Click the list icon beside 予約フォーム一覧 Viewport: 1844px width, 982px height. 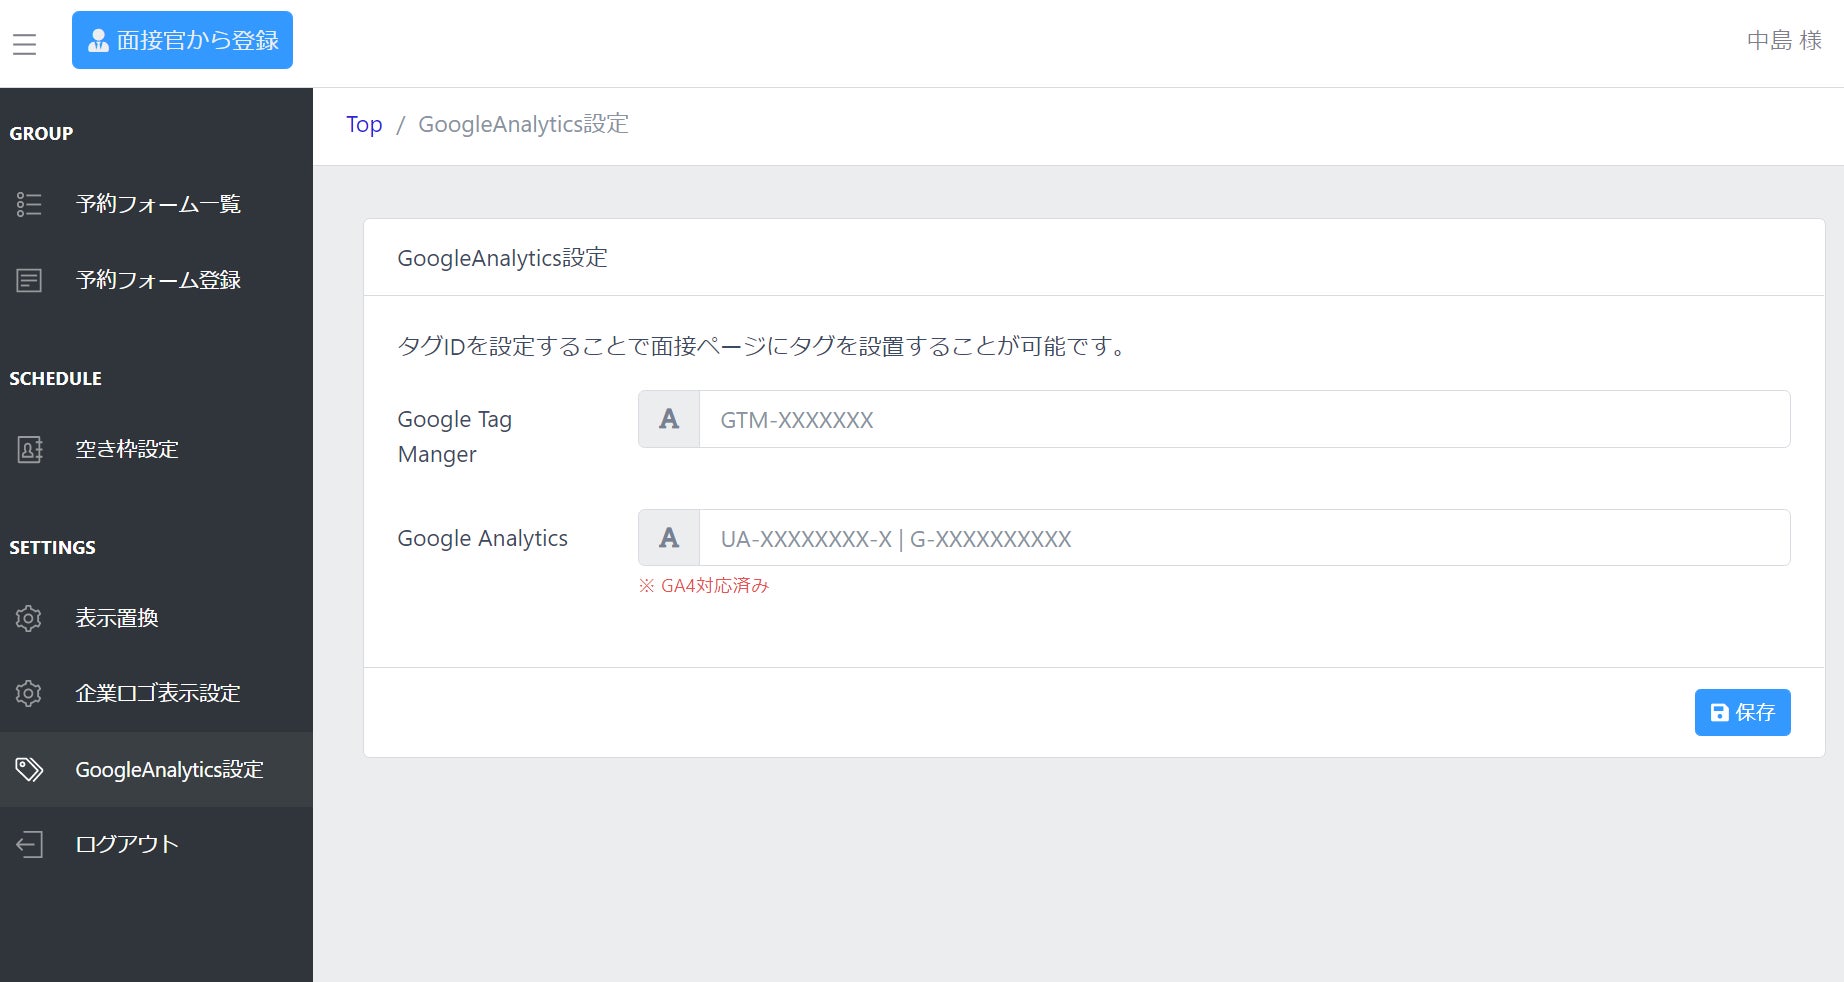[x=29, y=204]
